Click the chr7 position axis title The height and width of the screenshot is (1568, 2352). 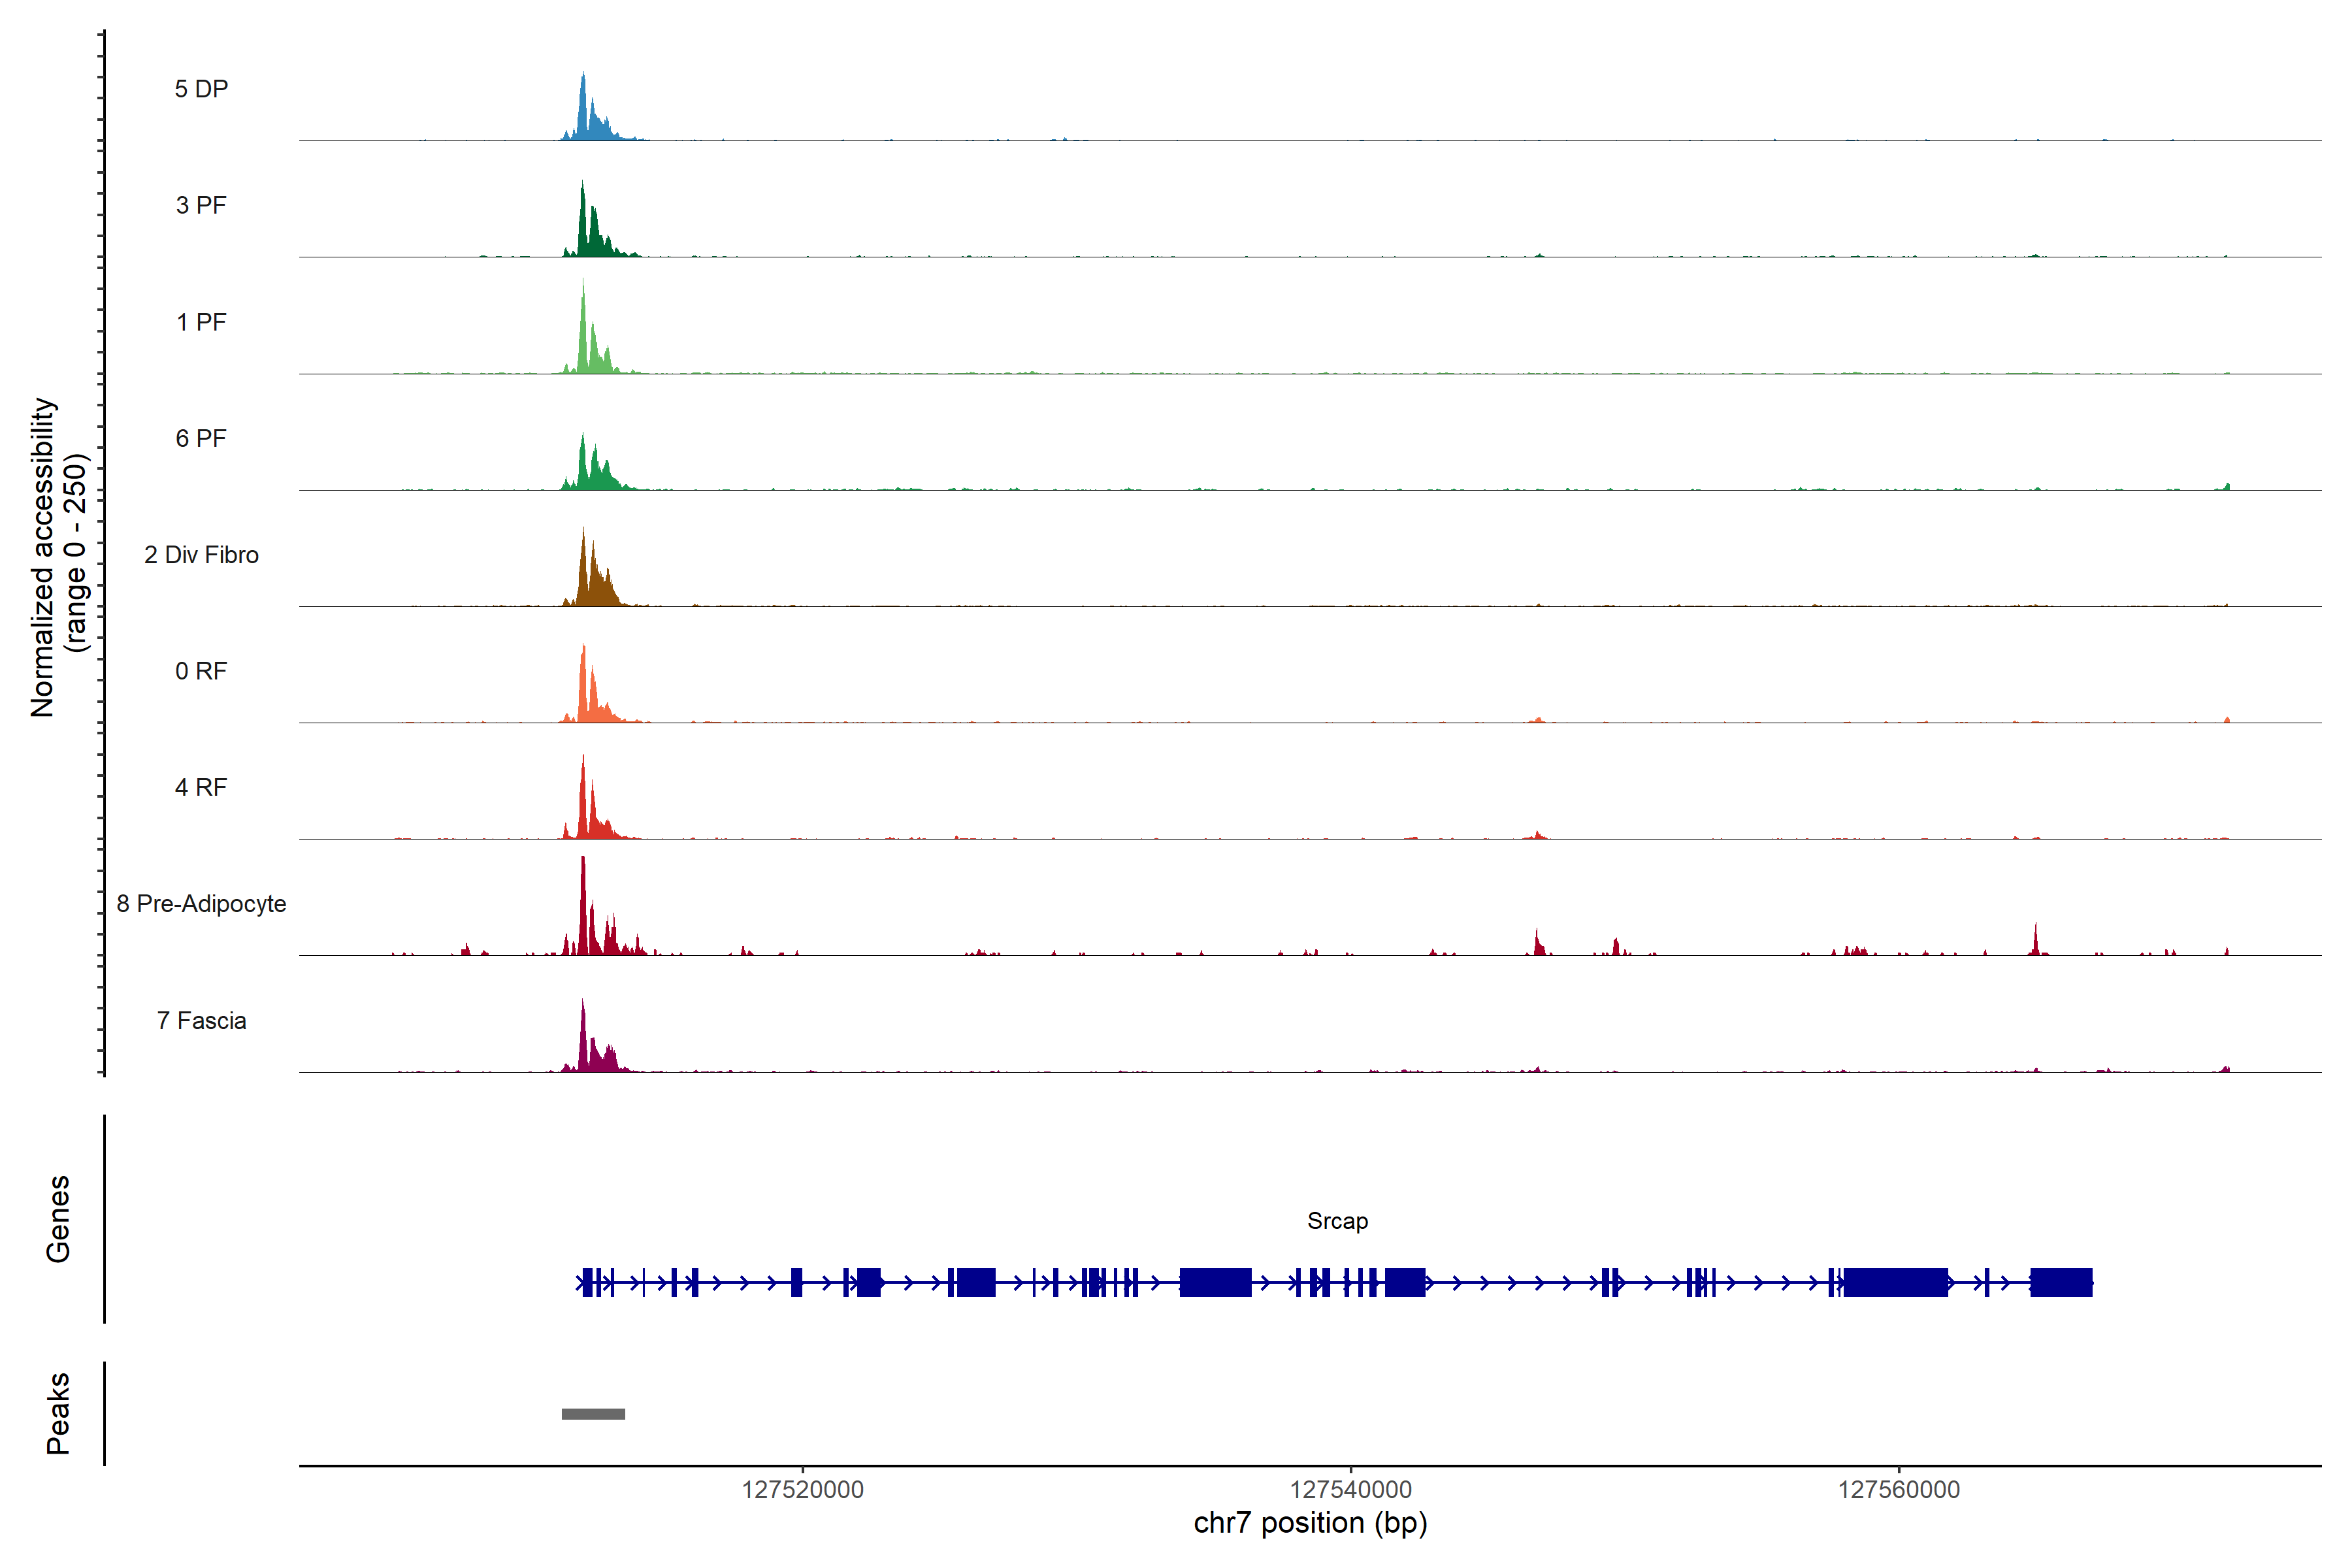(x=1310, y=1523)
